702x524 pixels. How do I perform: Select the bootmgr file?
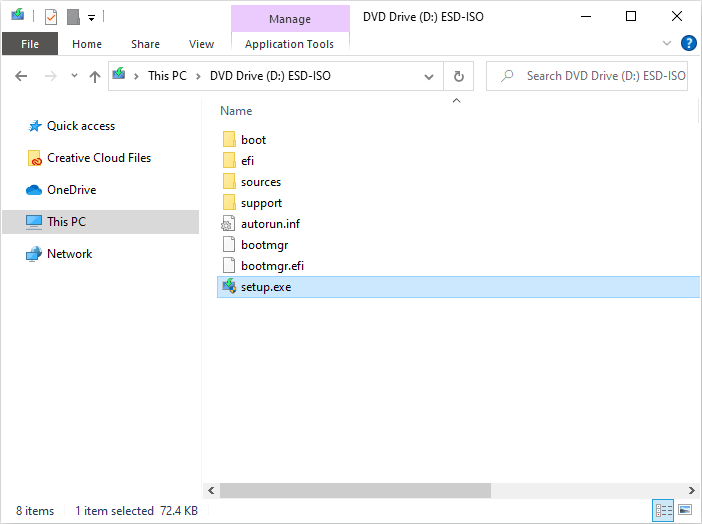[x=265, y=245]
